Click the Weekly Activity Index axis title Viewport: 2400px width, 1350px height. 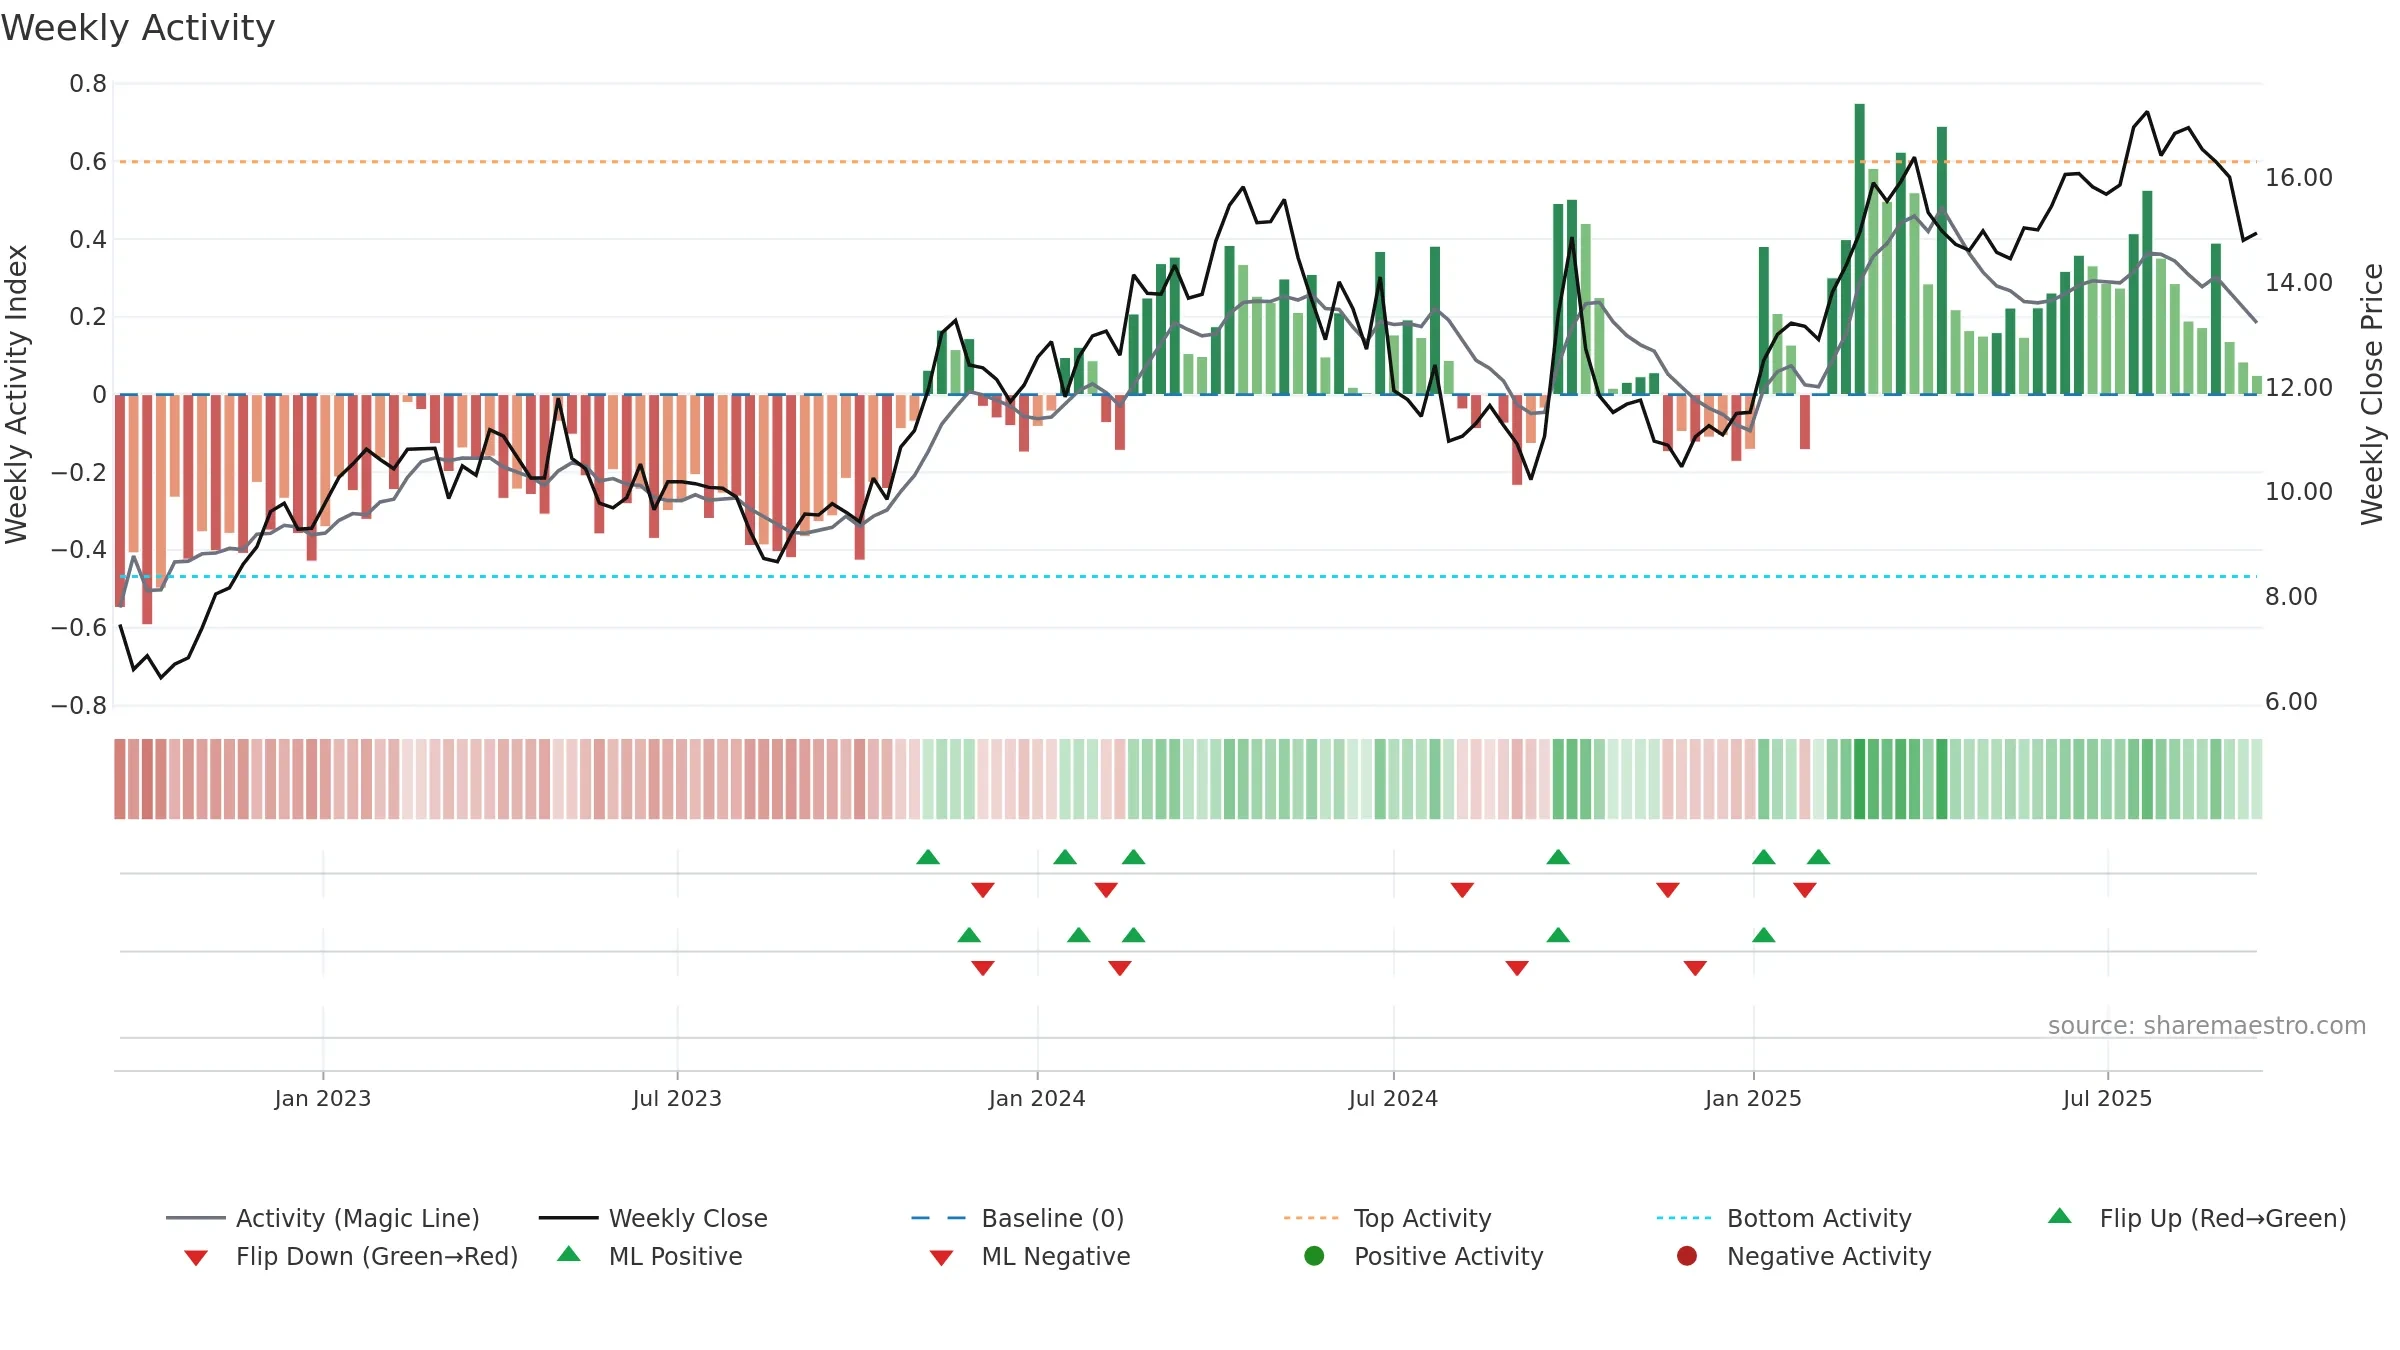click(16, 394)
